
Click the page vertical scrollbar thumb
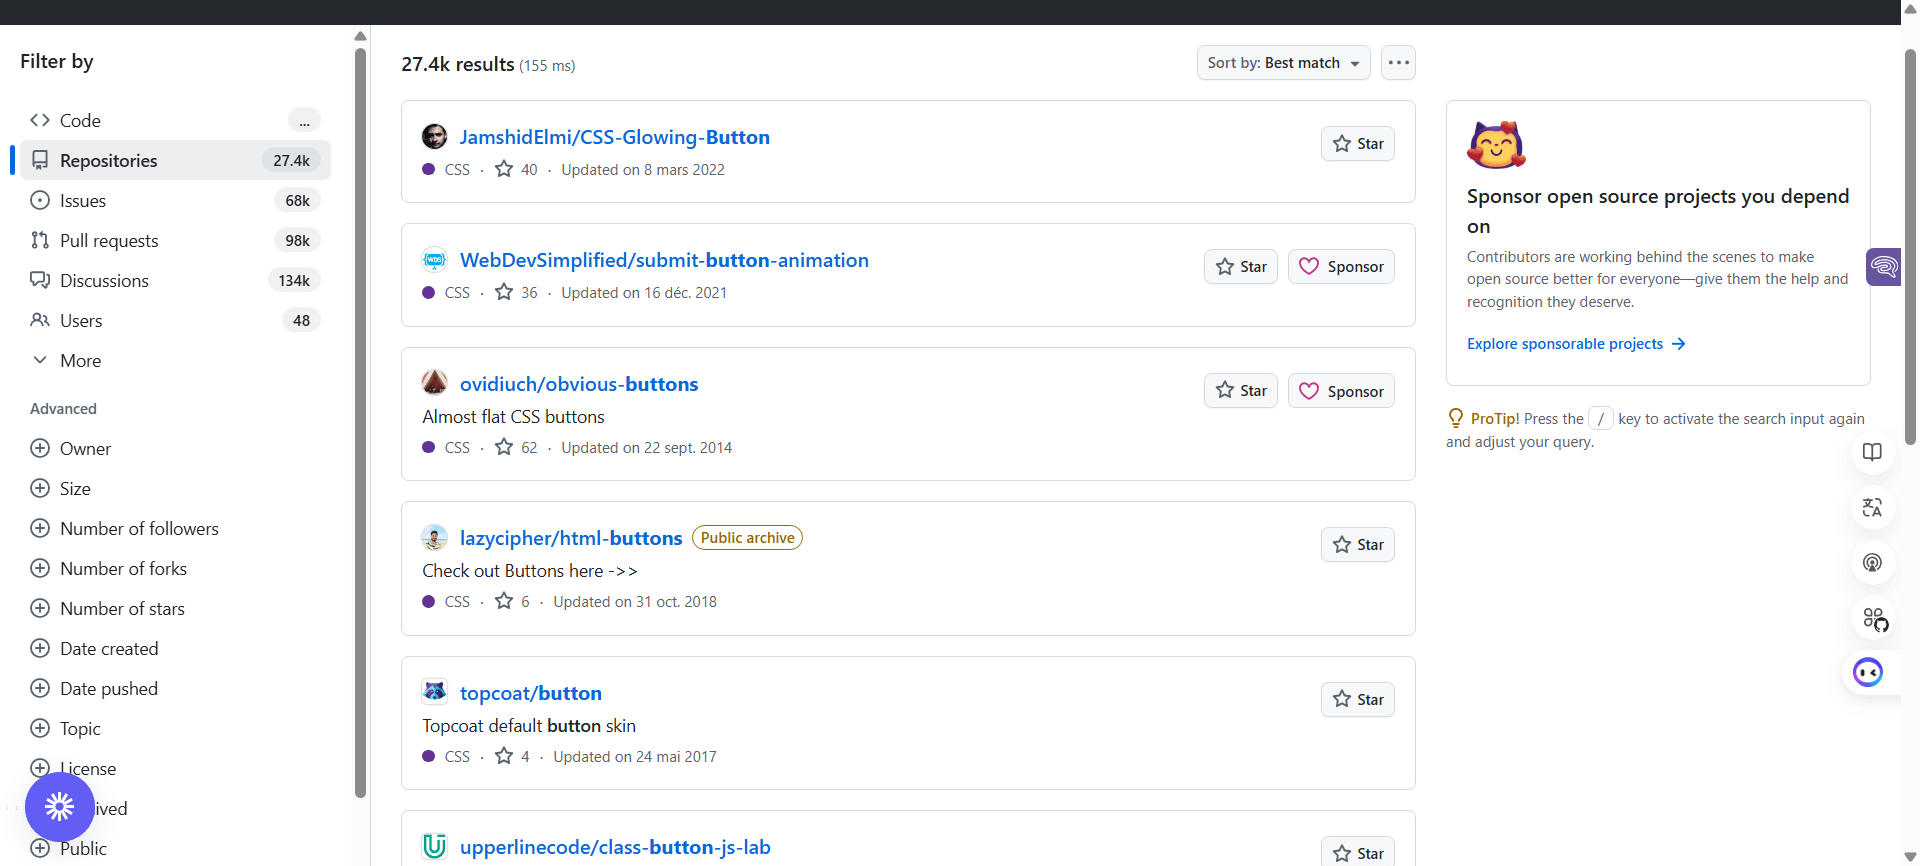point(1911,245)
